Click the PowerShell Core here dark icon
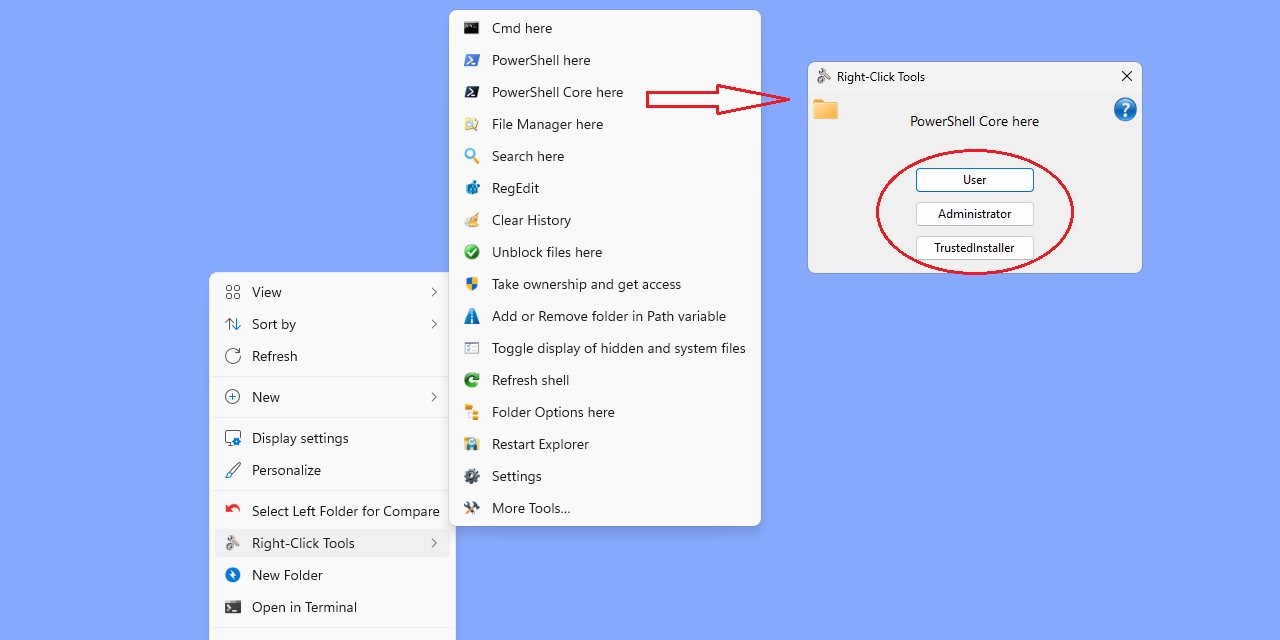Screen dimensions: 1280x640 (x=472, y=92)
